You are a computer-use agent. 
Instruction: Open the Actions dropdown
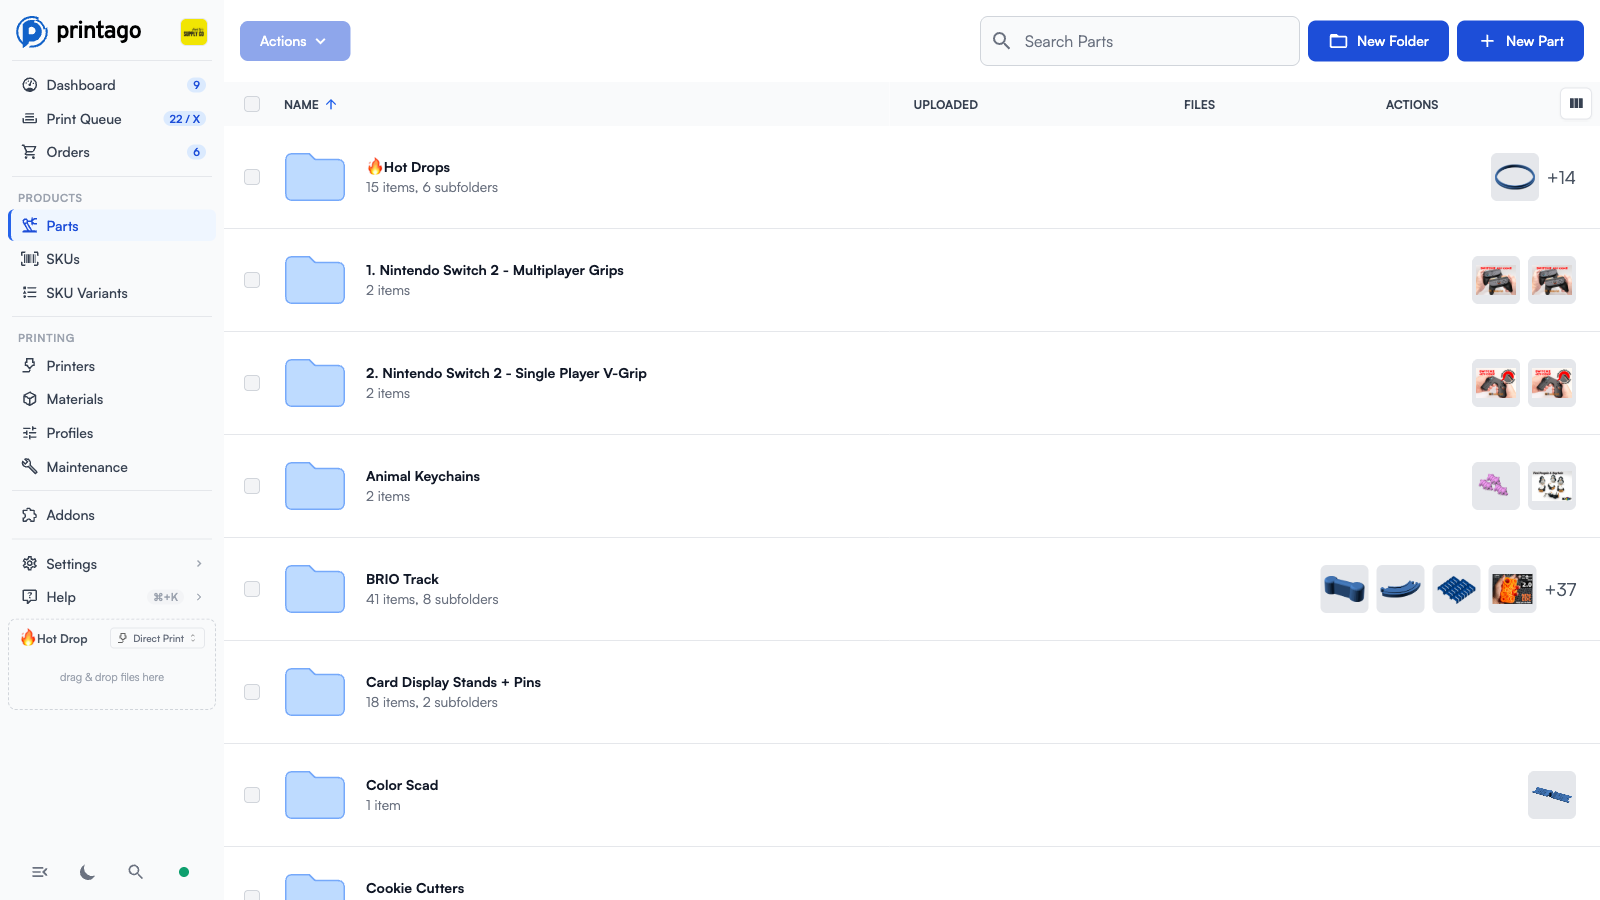[295, 41]
